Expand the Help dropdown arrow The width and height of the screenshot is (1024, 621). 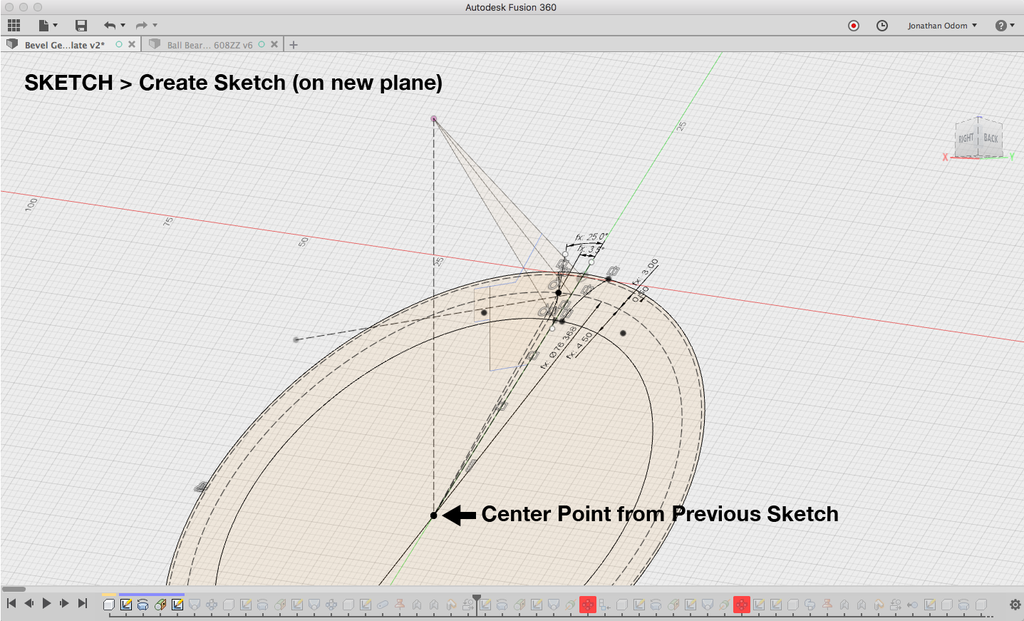point(1013,25)
